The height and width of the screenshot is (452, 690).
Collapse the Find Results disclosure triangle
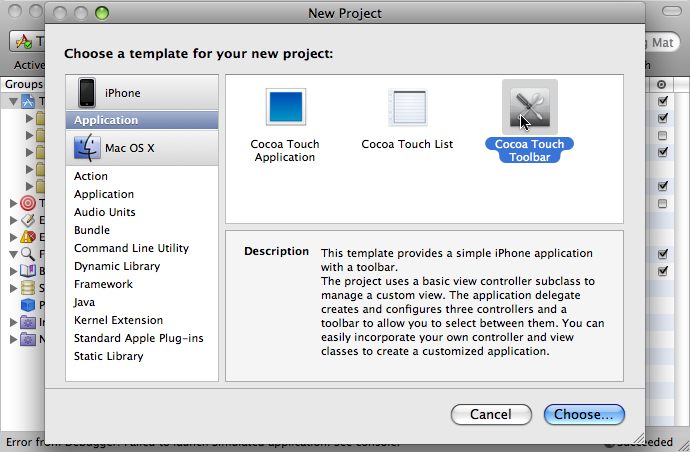pyautogui.click(x=14, y=254)
